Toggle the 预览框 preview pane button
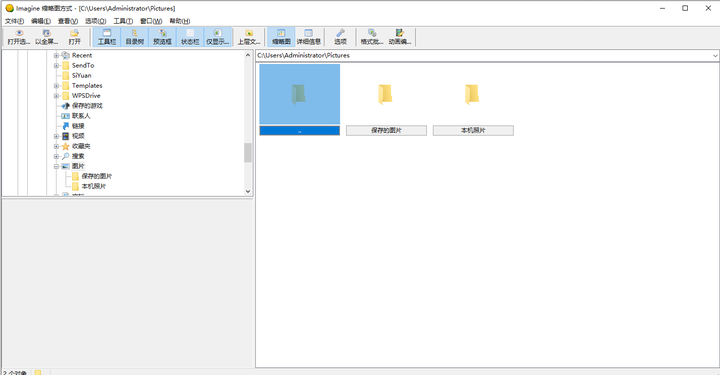The width and height of the screenshot is (720, 375). [162, 37]
